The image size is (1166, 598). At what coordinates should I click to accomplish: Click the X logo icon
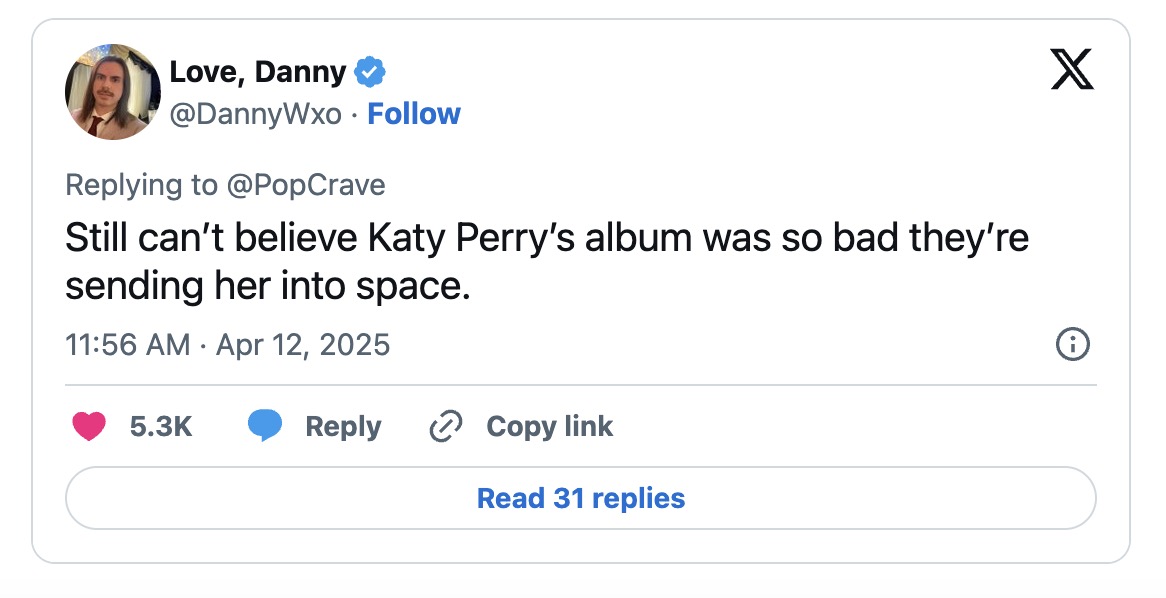coord(1072,72)
